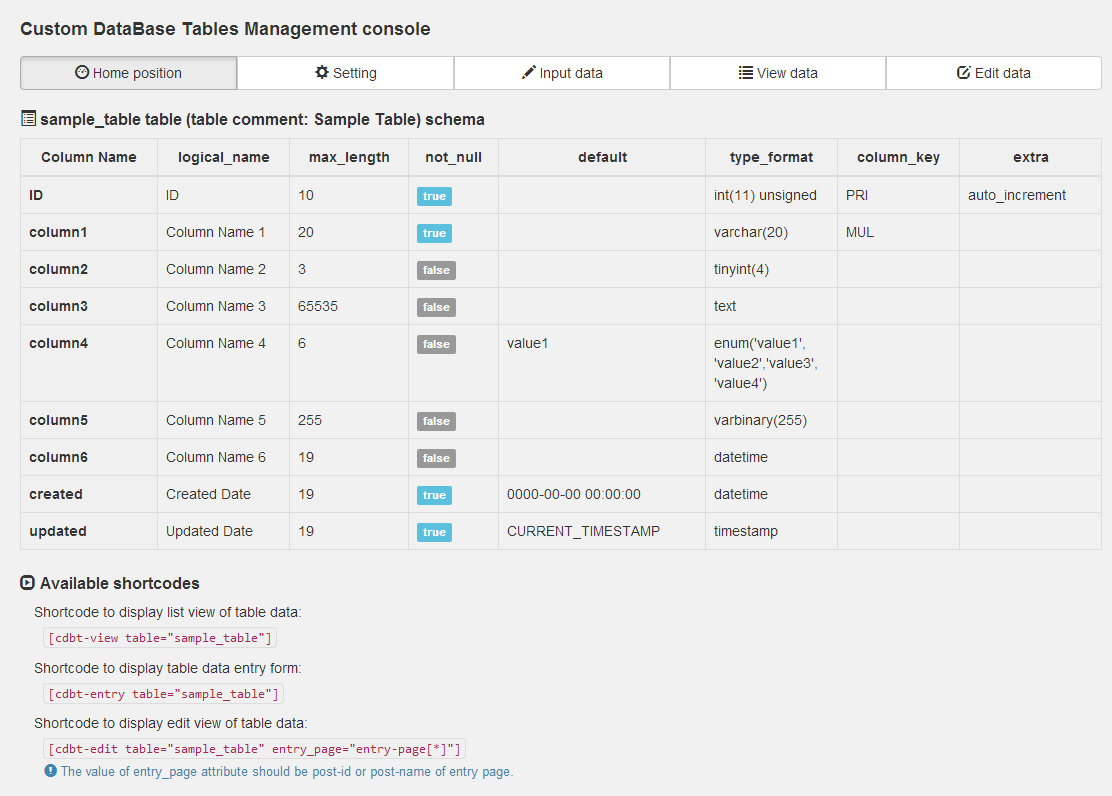Click the play icon beside Available shortcodes
Viewport: 1112px width, 796px height.
(x=28, y=583)
